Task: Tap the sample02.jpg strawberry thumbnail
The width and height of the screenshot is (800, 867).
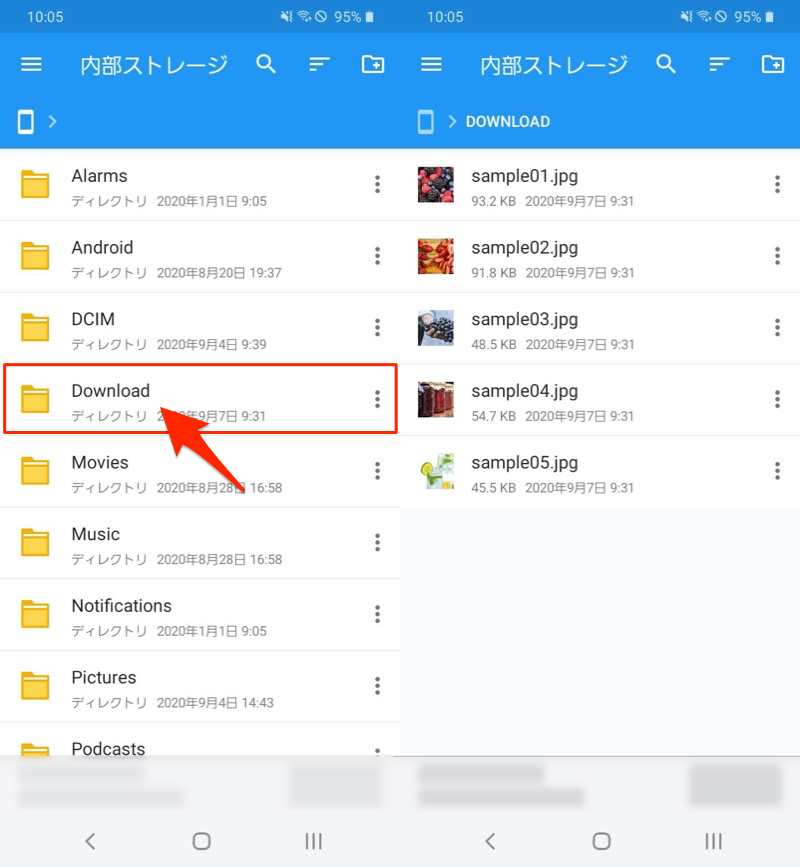Action: [435, 257]
